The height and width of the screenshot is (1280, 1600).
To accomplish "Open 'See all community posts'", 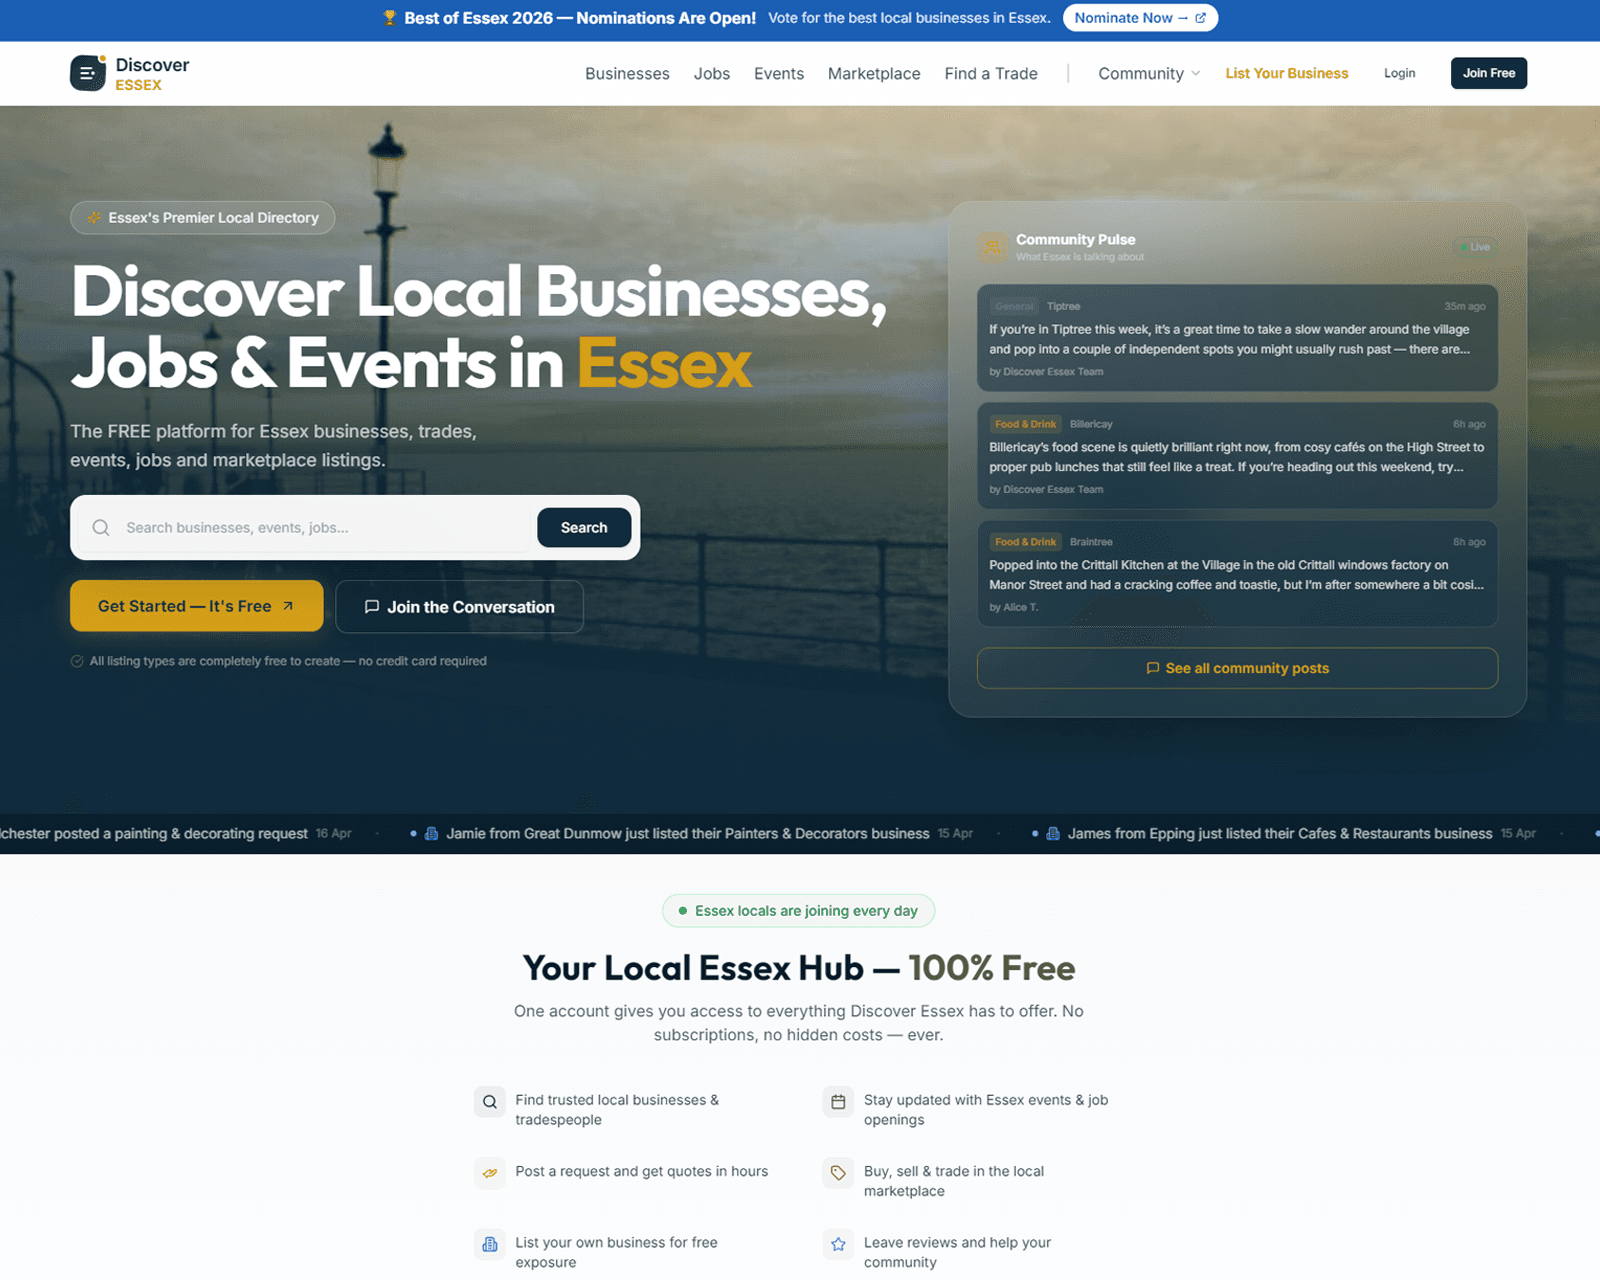I will tap(1236, 668).
